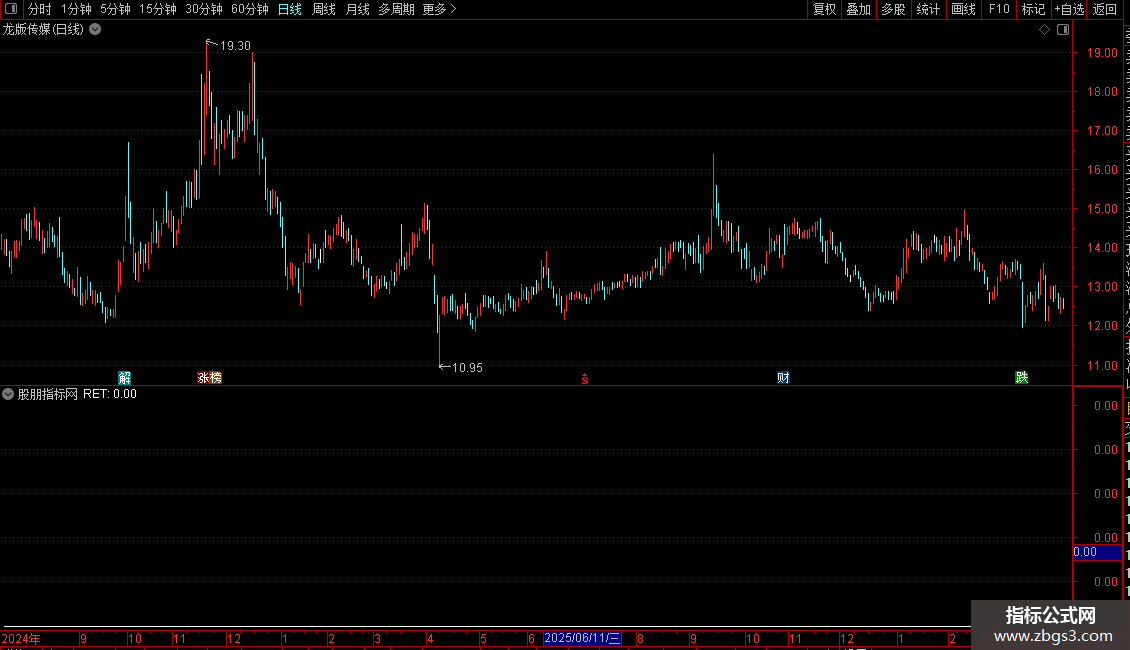Screen dimensions: 1130x650
Task: Select the 15分钟 period
Action: (x=158, y=9)
